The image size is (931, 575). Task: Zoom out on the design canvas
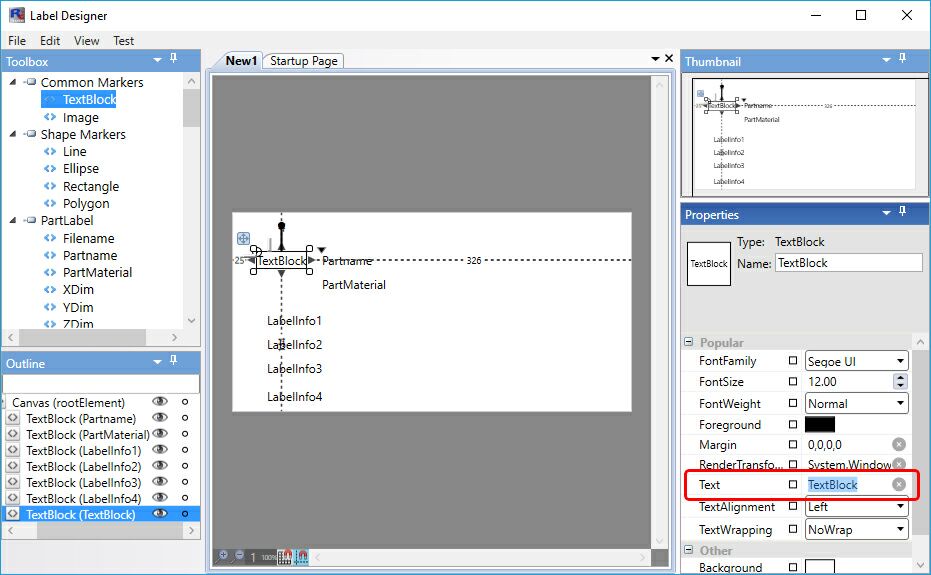(x=239, y=556)
